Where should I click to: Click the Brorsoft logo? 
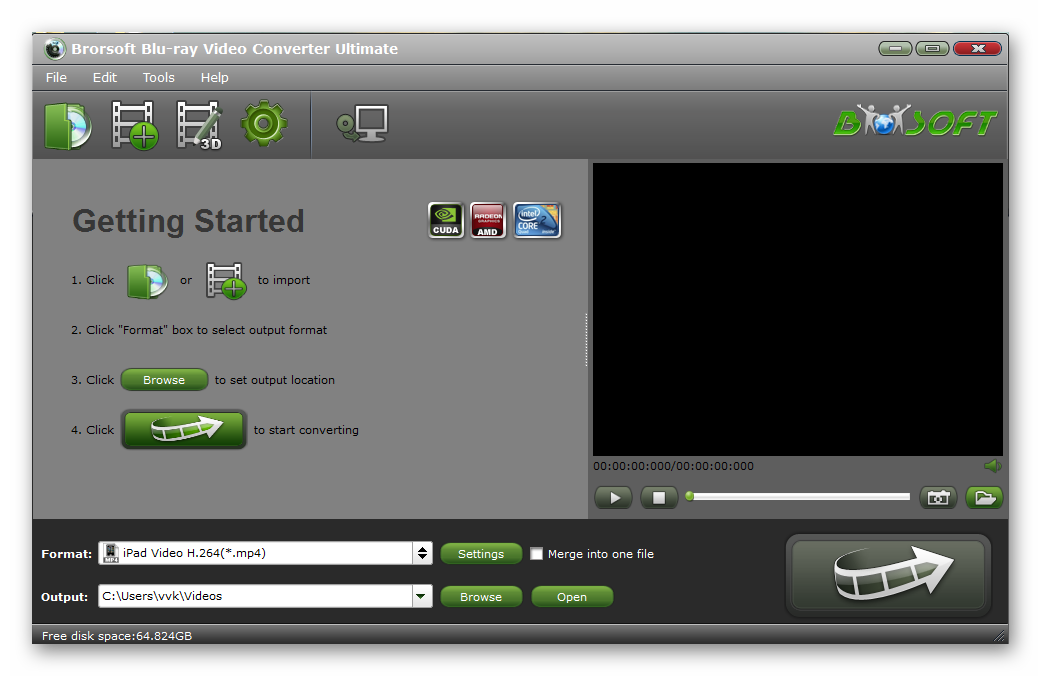tap(915, 121)
